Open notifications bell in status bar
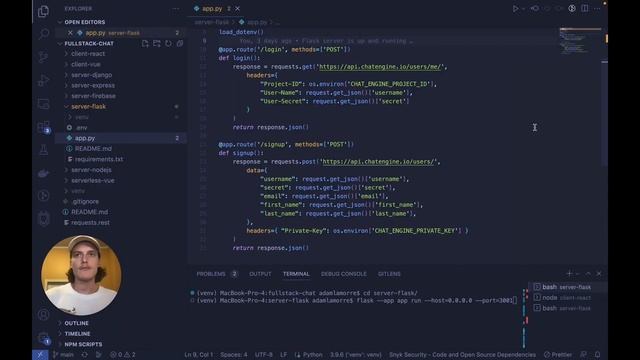Screen dimensions: 640x360 [597, 355]
